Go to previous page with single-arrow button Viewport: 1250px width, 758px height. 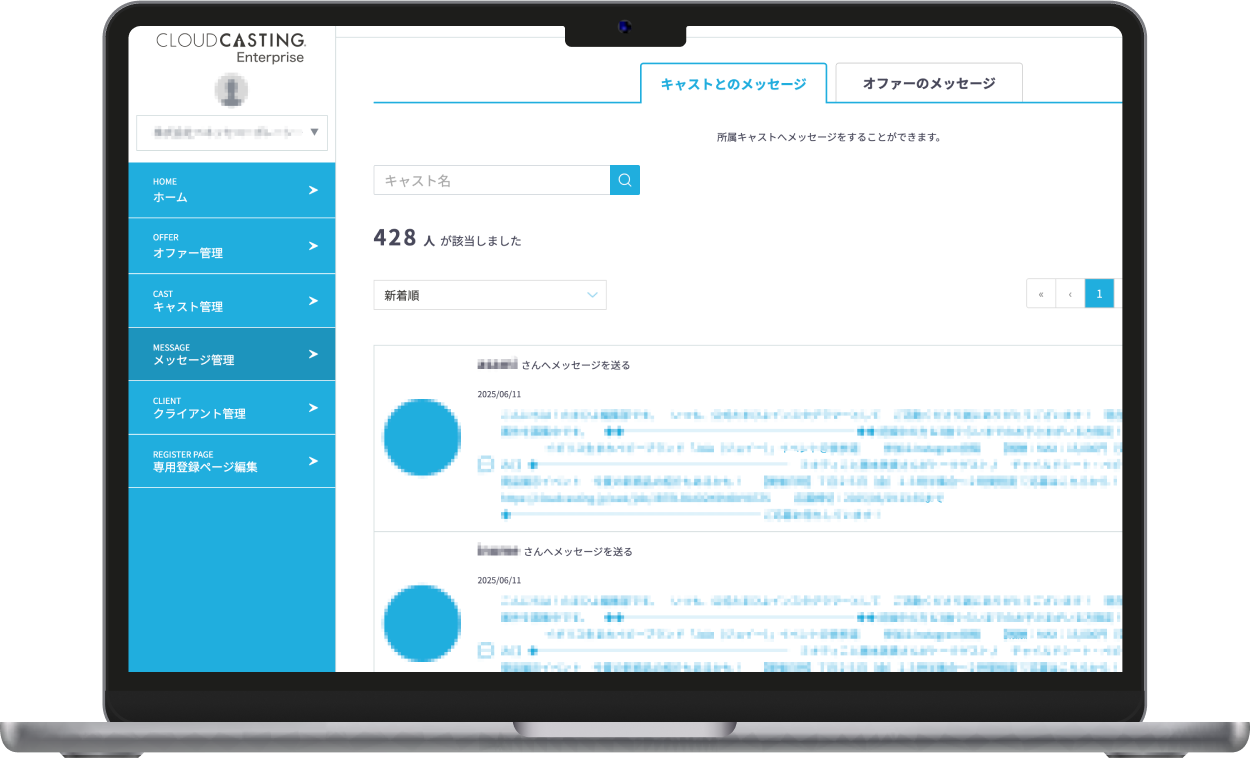coord(1070,294)
